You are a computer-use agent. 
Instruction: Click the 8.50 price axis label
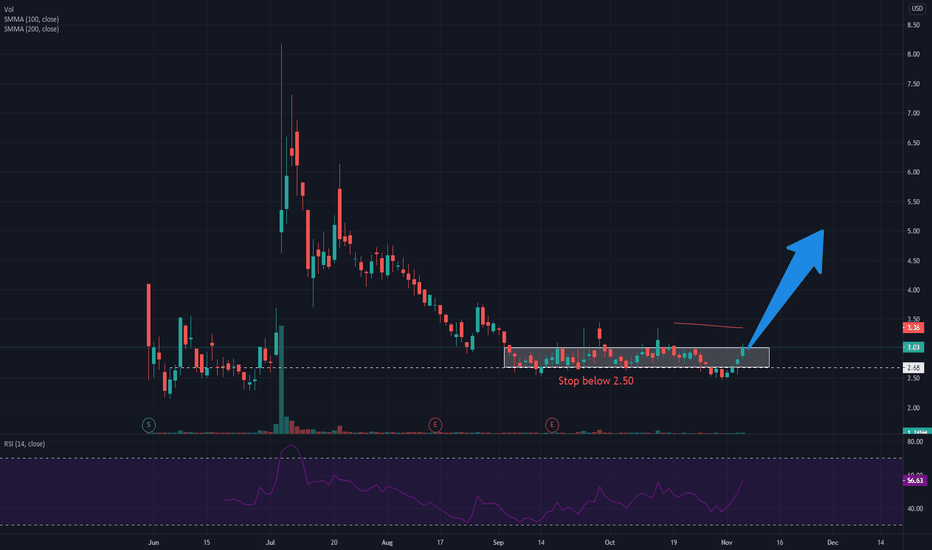click(x=914, y=25)
